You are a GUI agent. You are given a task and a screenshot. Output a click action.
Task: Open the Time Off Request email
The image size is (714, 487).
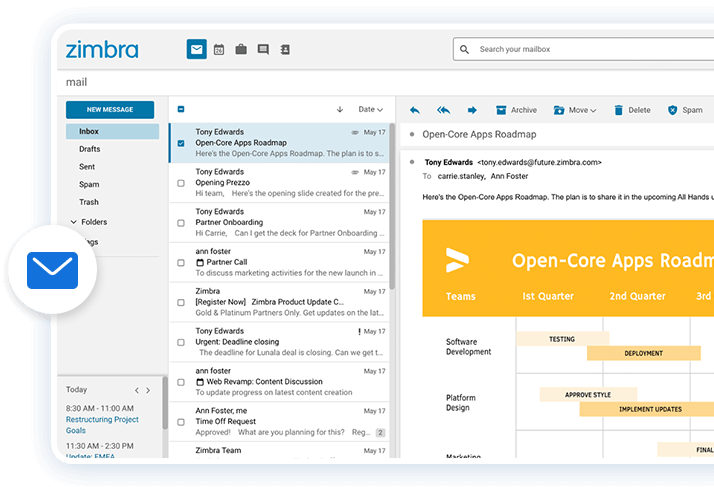tap(279, 422)
